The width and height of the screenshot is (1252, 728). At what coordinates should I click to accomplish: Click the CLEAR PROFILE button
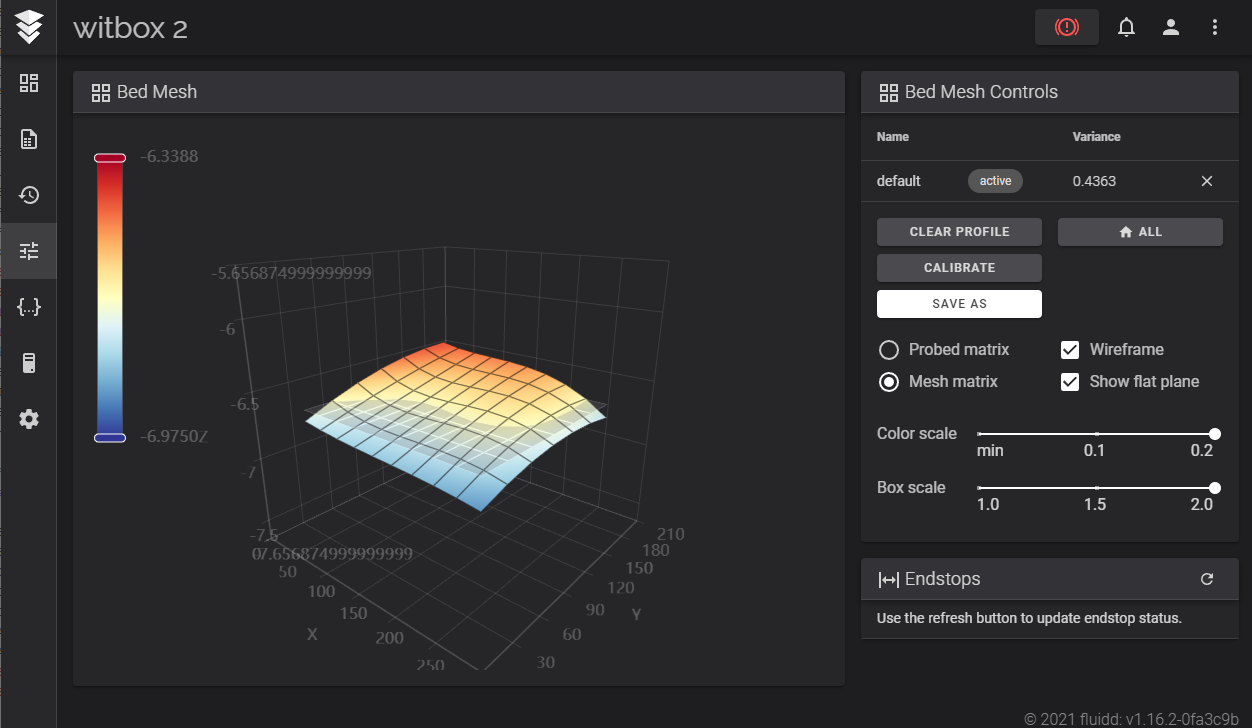pos(959,232)
